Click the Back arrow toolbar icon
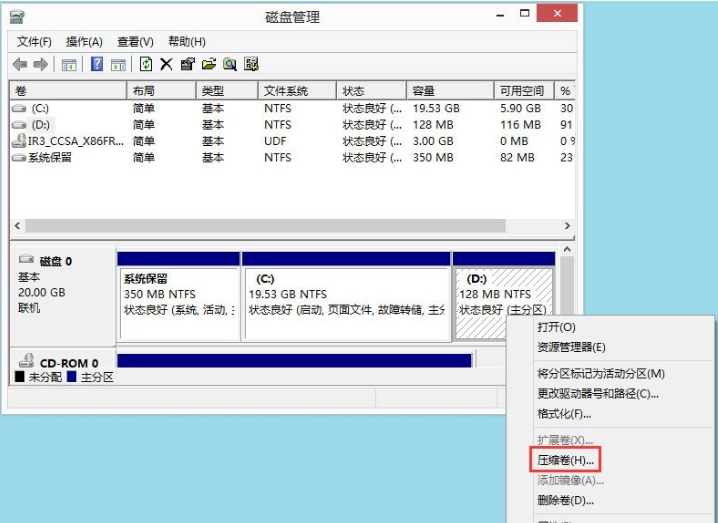The height and width of the screenshot is (523, 718). coord(19,64)
